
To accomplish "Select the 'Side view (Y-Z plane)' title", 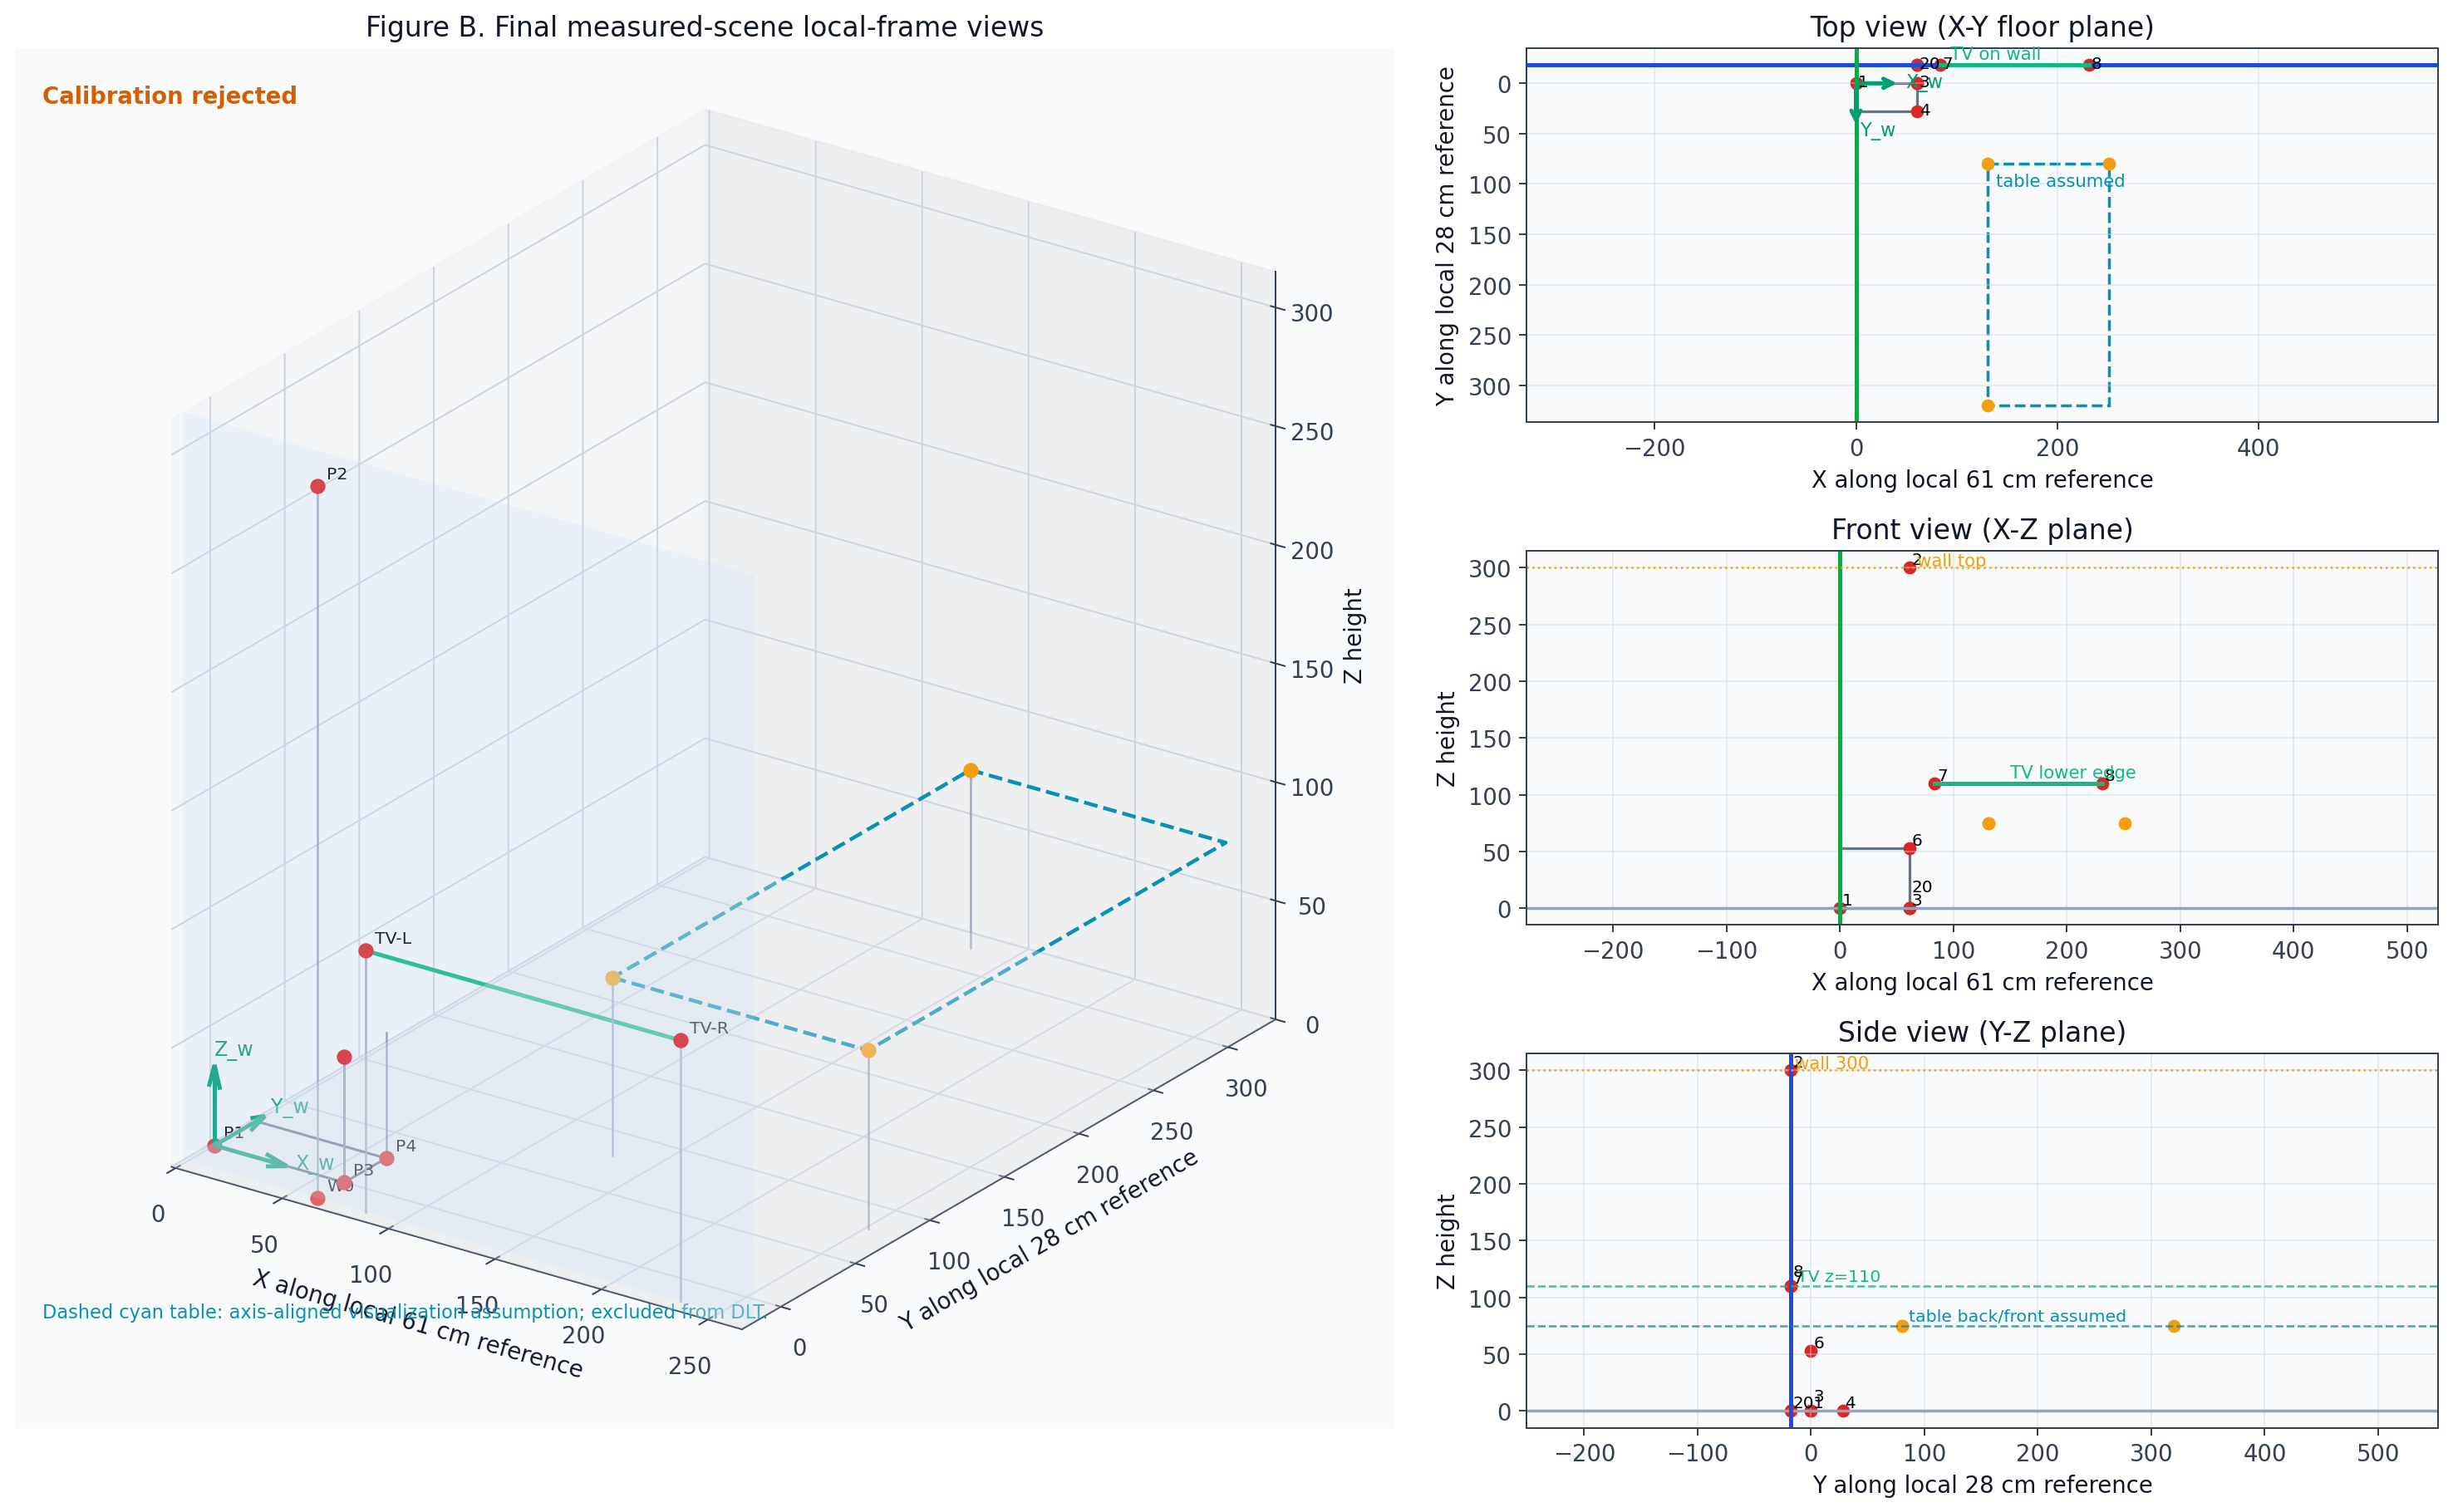I will coord(1981,1032).
